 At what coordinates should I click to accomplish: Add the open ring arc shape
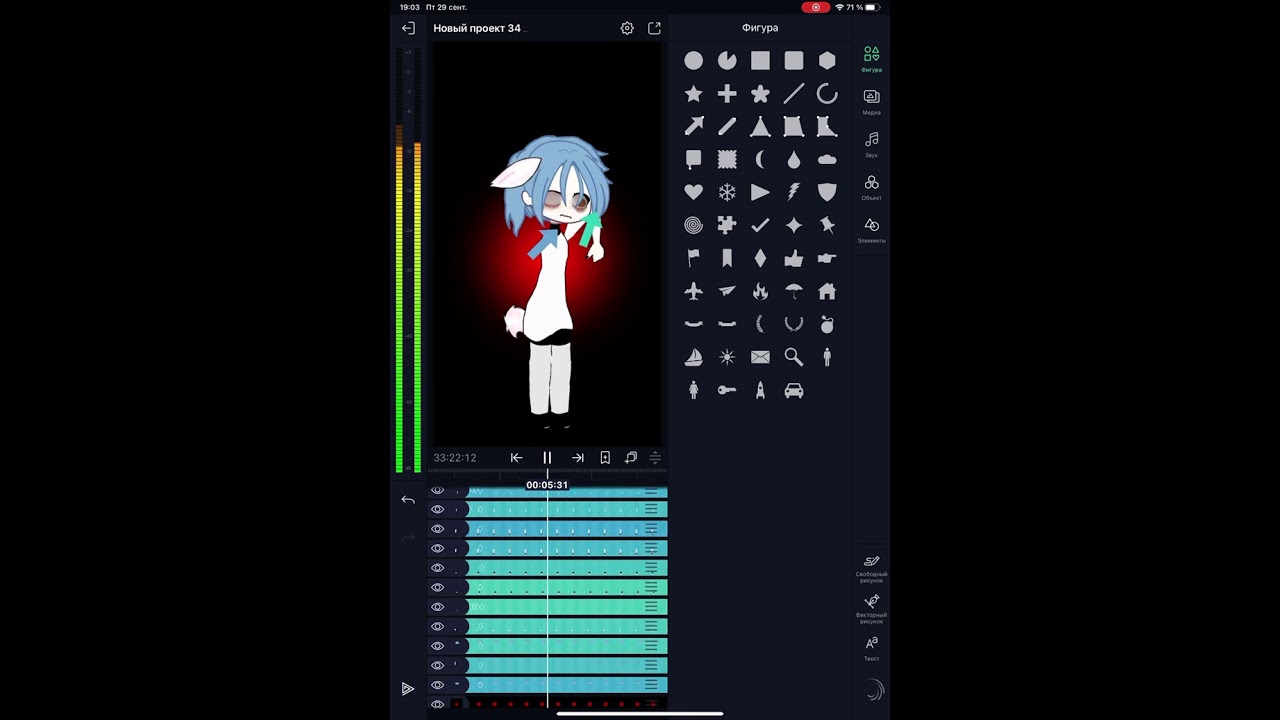pyautogui.click(x=827, y=94)
